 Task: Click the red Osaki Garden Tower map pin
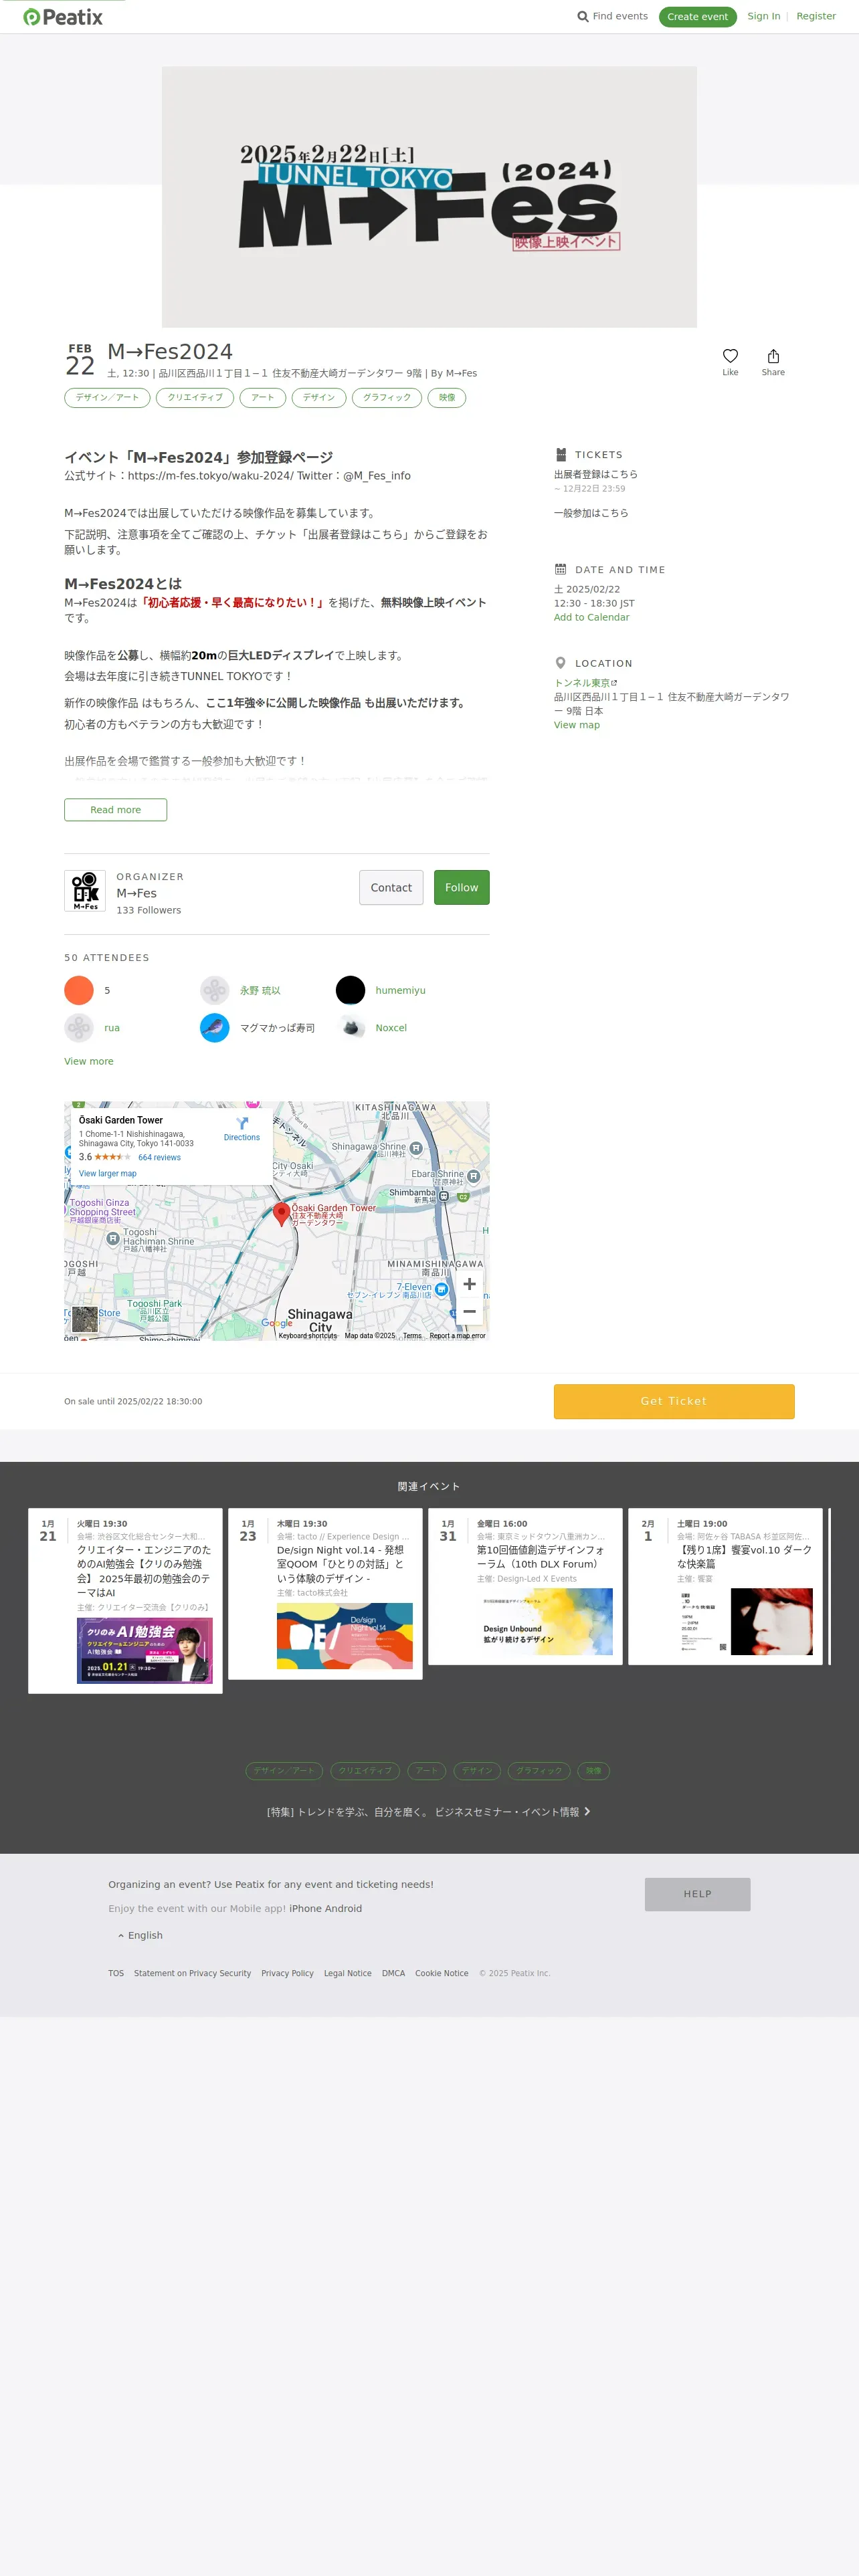[x=281, y=1213]
